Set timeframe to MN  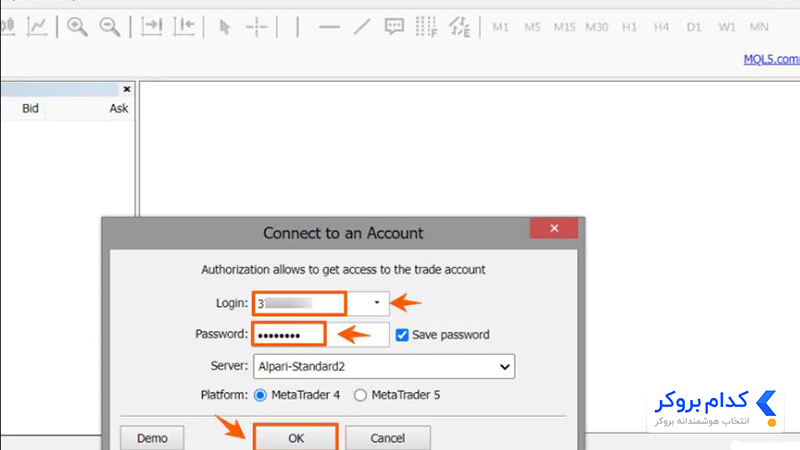(x=759, y=27)
